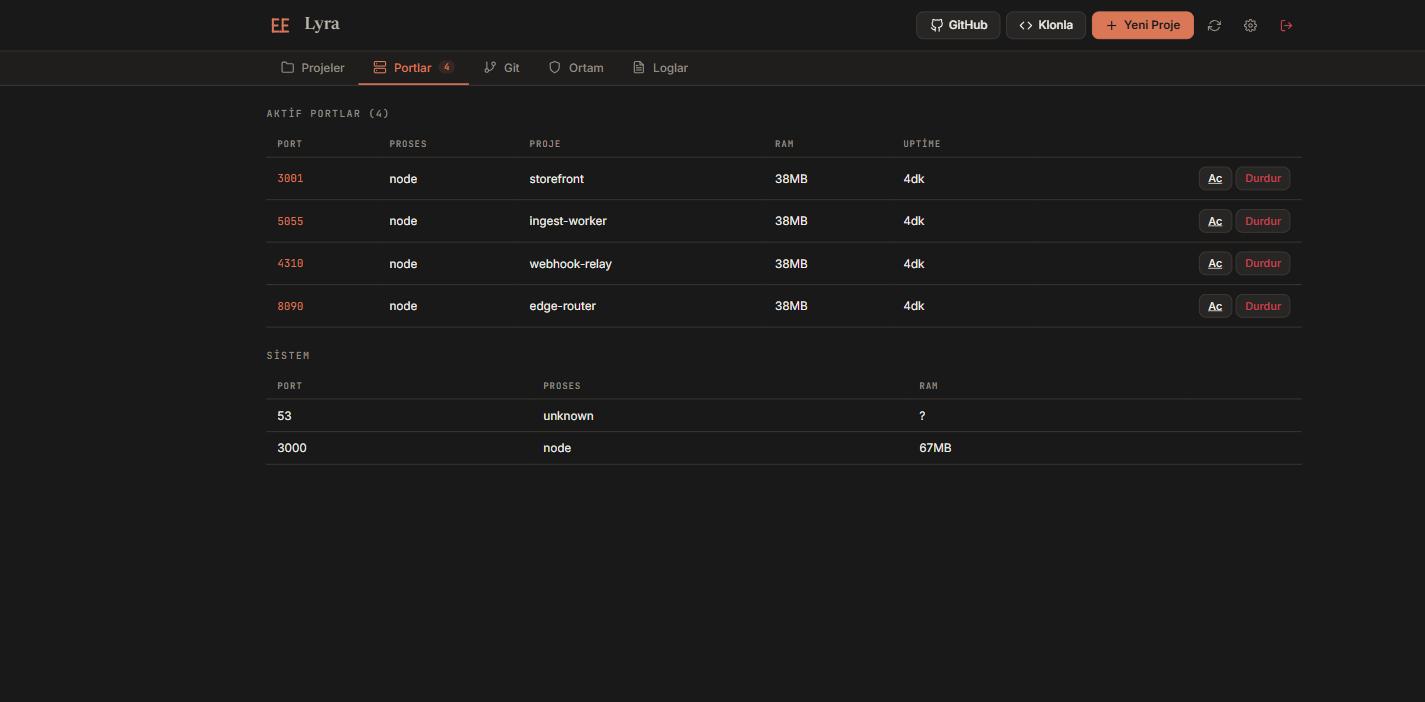The width and height of the screenshot is (1425, 702).
Task: Stop webhook-relay with Durdur
Action: pos(1263,263)
